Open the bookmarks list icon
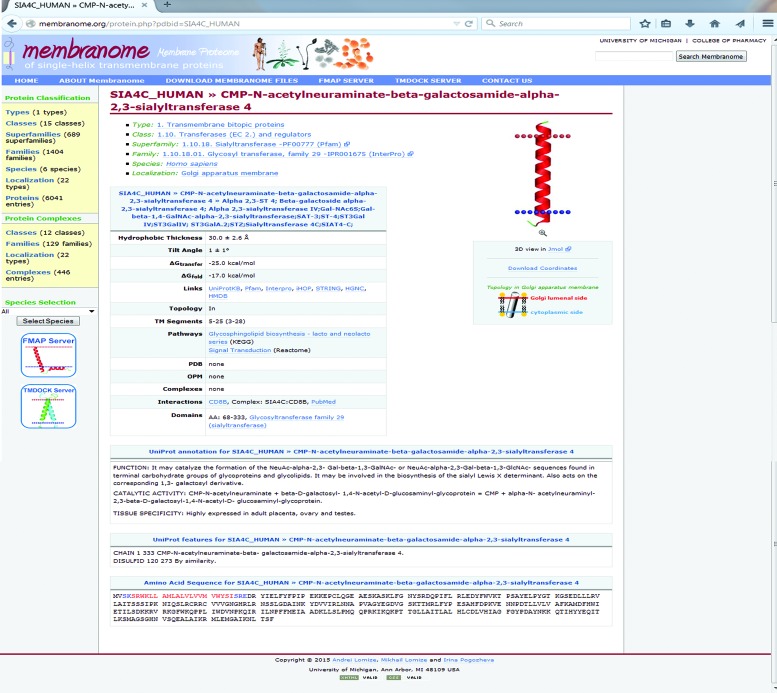 click(666, 23)
